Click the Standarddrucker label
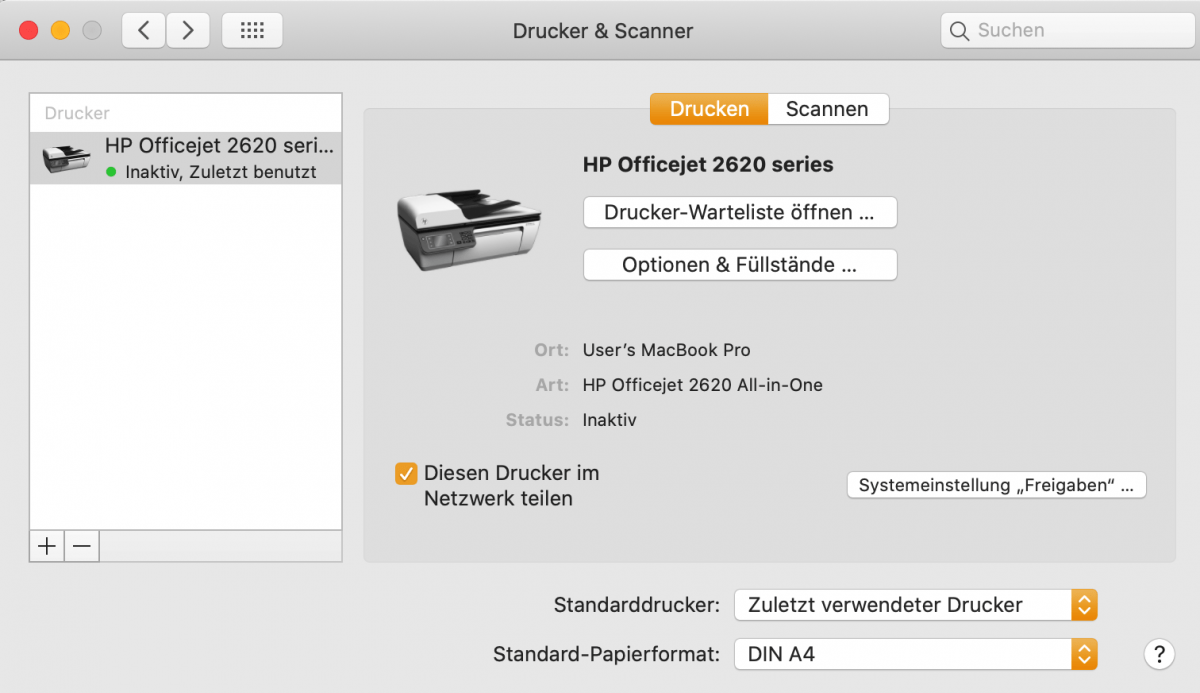This screenshot has width=1200, height=693. tap(637, 605)
